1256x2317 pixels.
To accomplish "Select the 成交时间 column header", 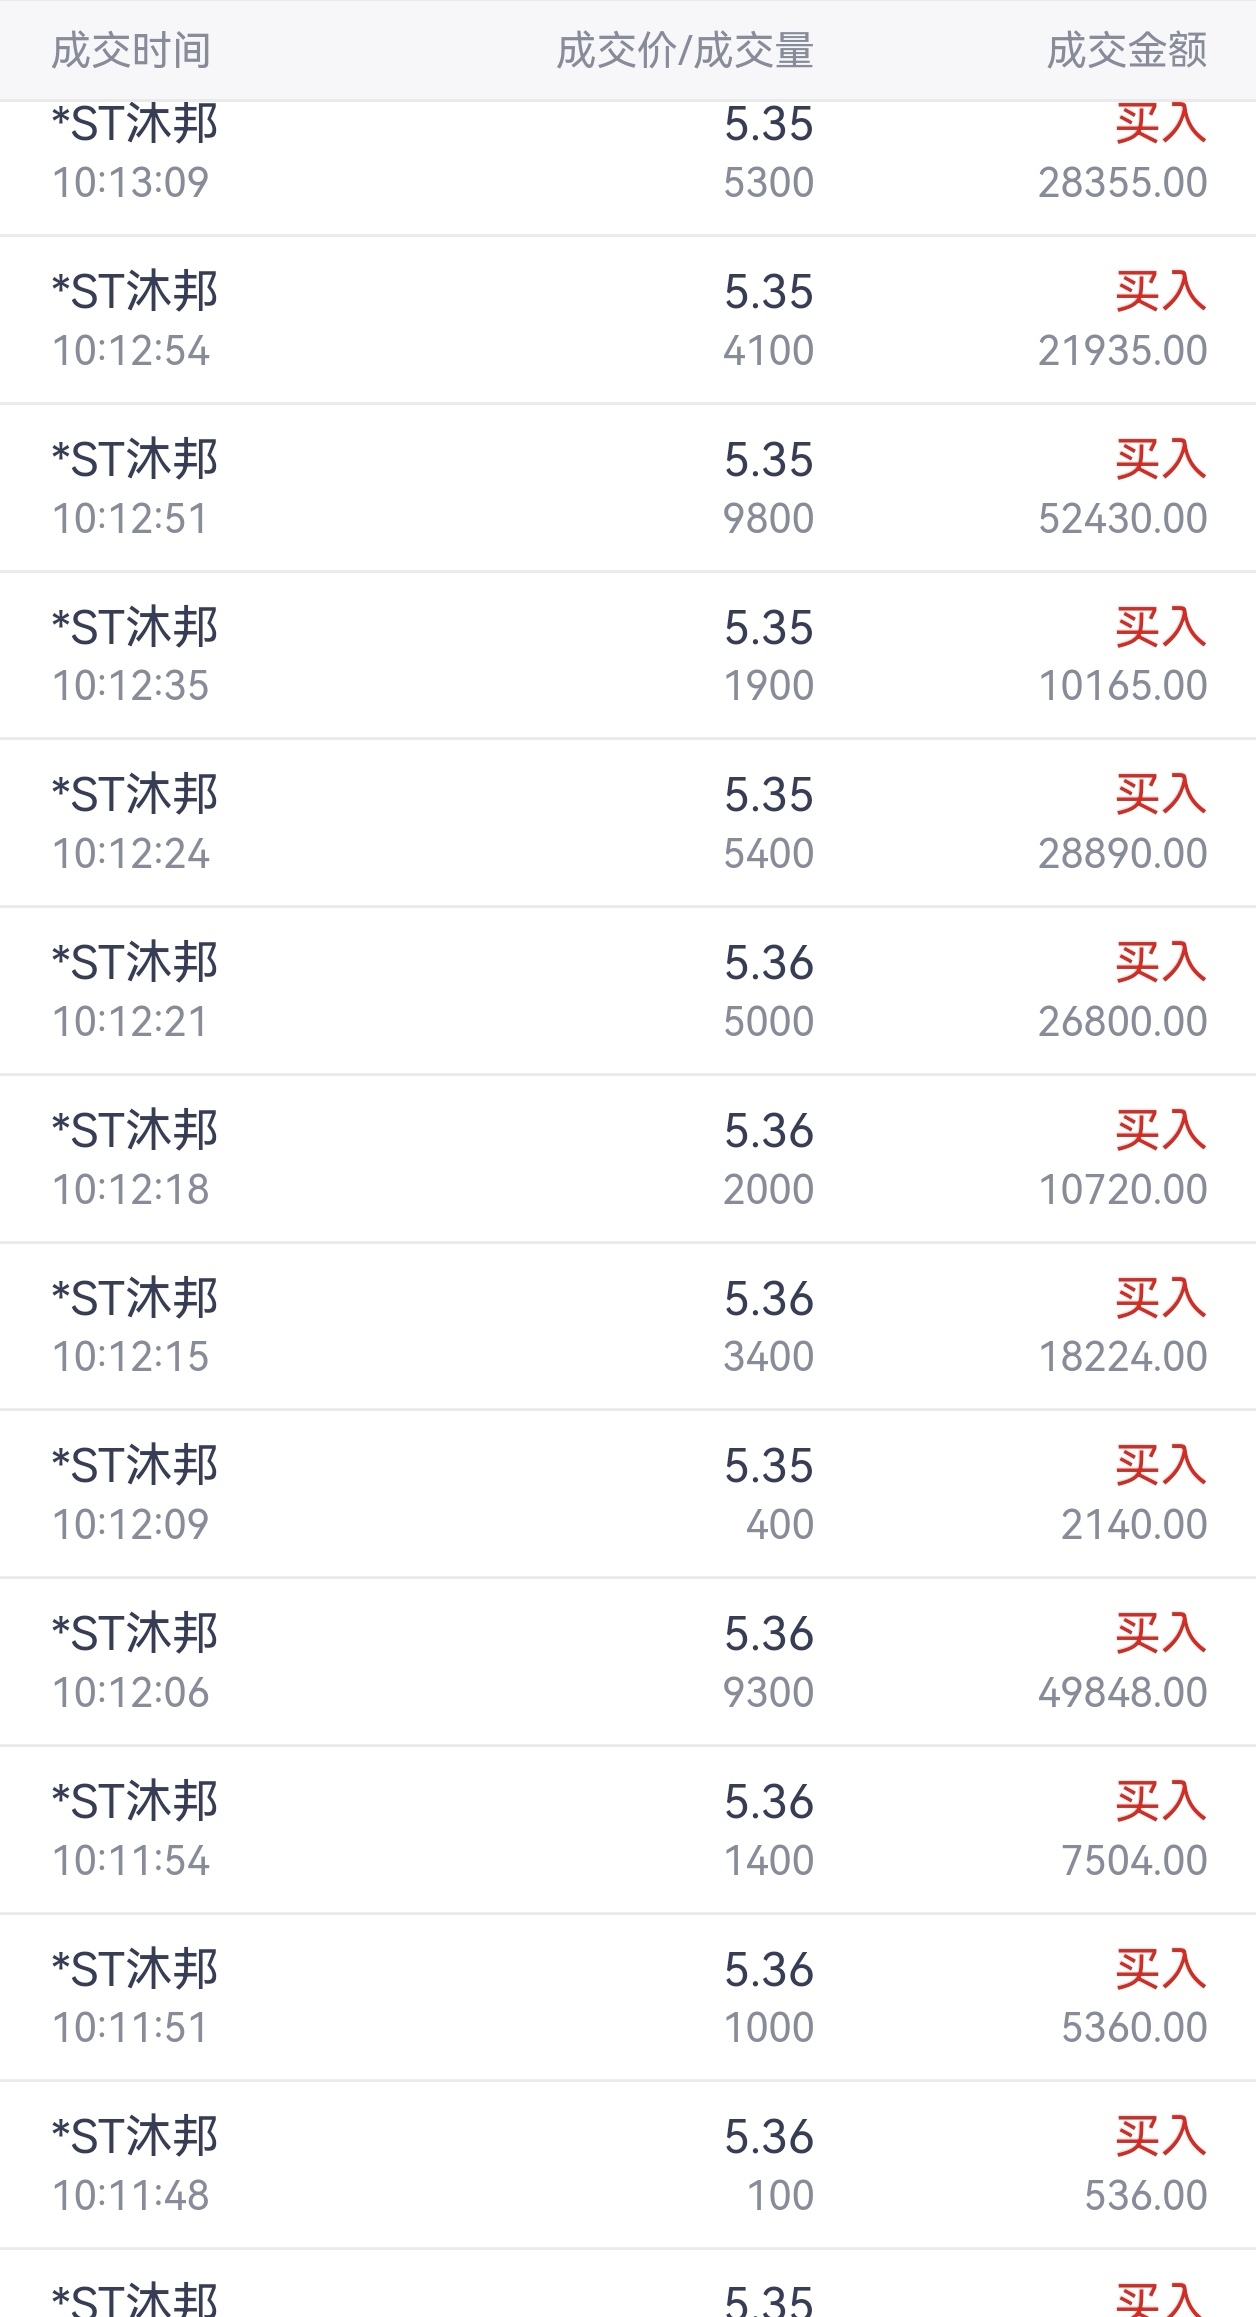I will tap(131, 50).
